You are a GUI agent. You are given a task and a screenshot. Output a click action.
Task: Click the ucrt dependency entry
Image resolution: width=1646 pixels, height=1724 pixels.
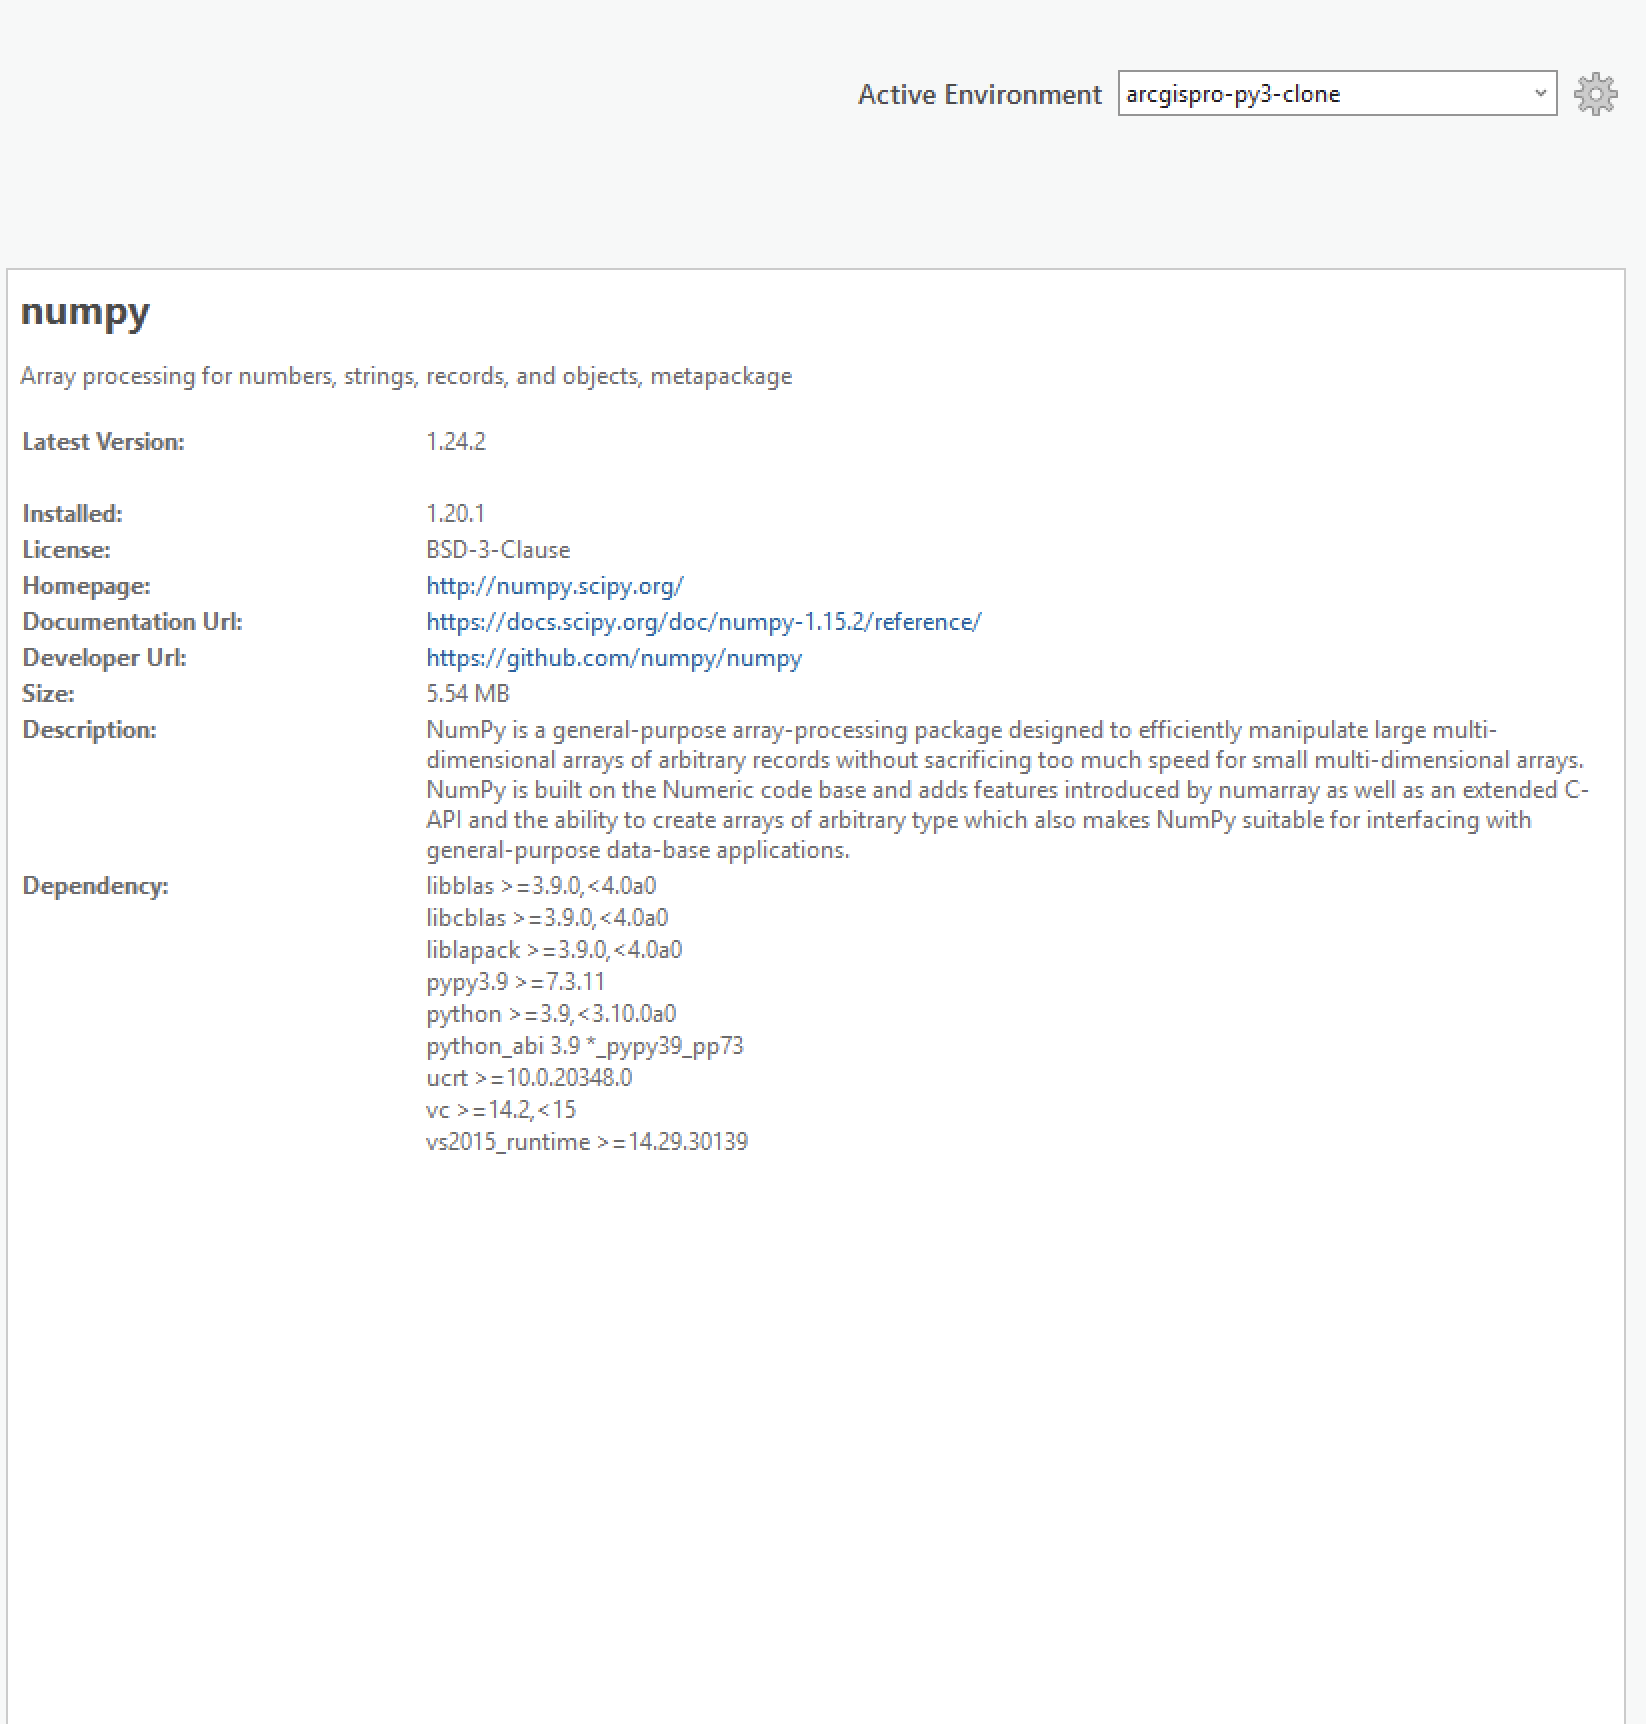528,1078
